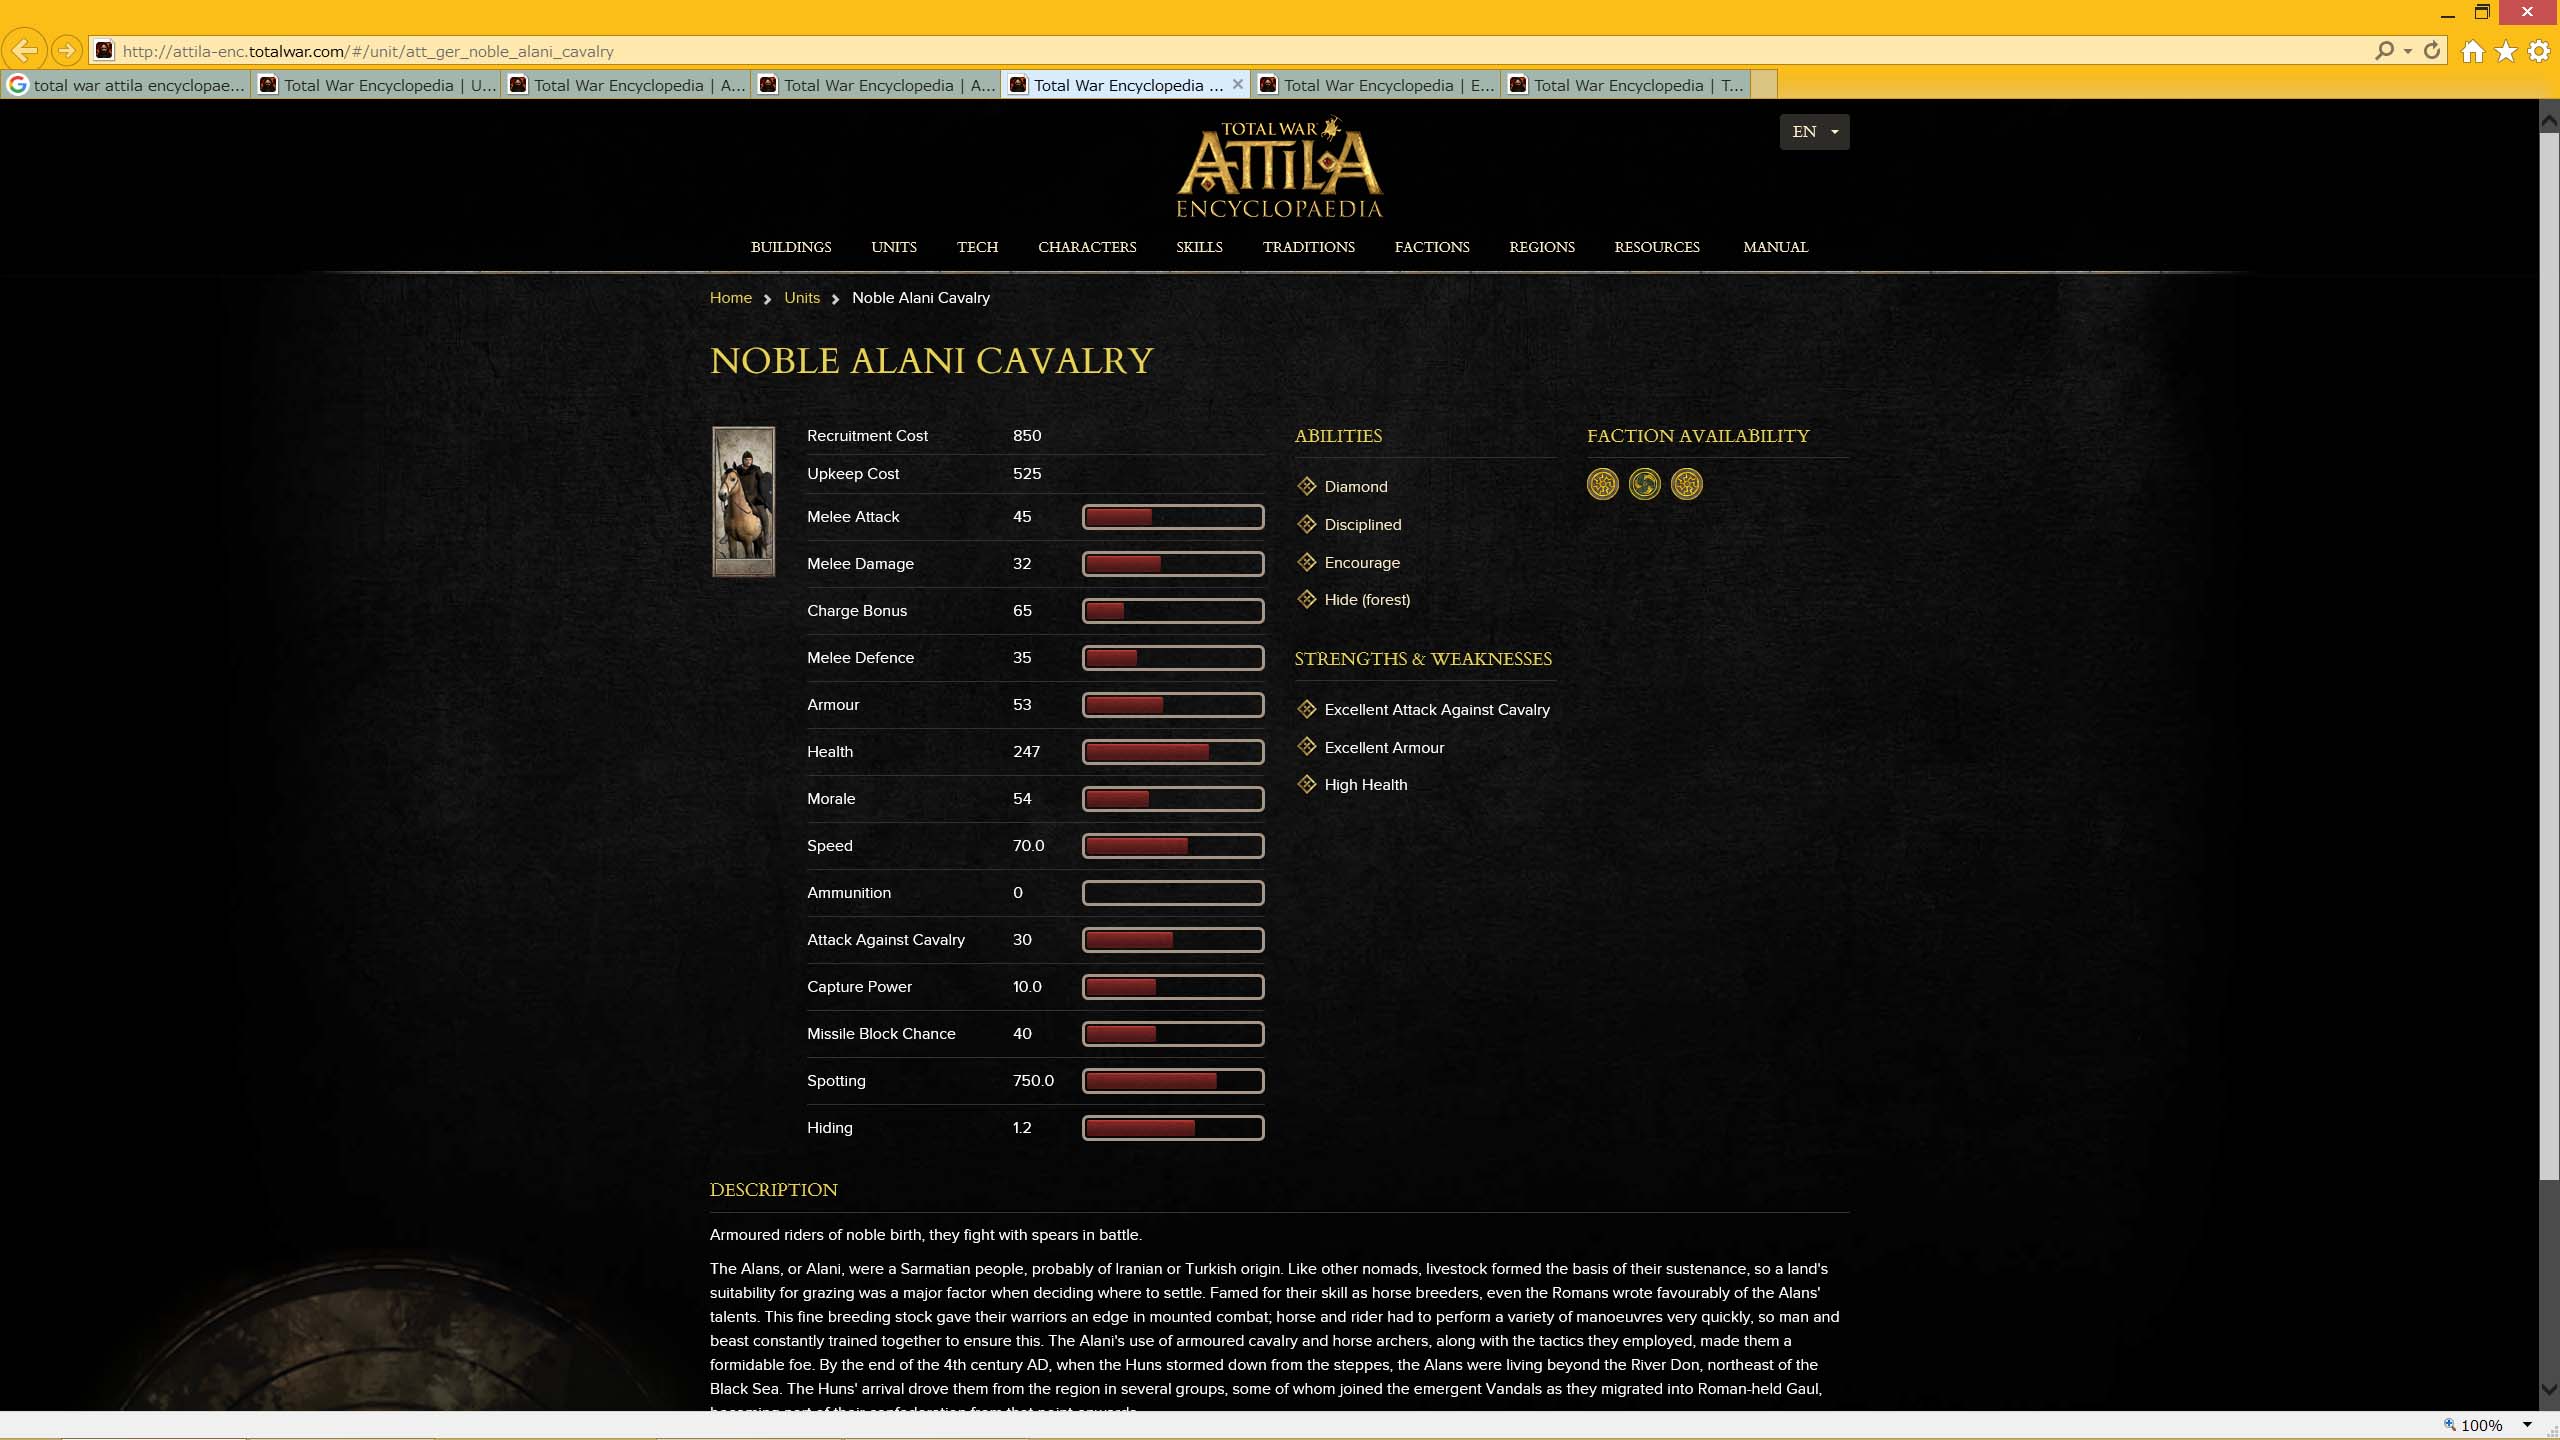Click the third faction emblem under Faction Availability
The width and height of the screenshot is (2560, 1440).
click(1687, 485)
